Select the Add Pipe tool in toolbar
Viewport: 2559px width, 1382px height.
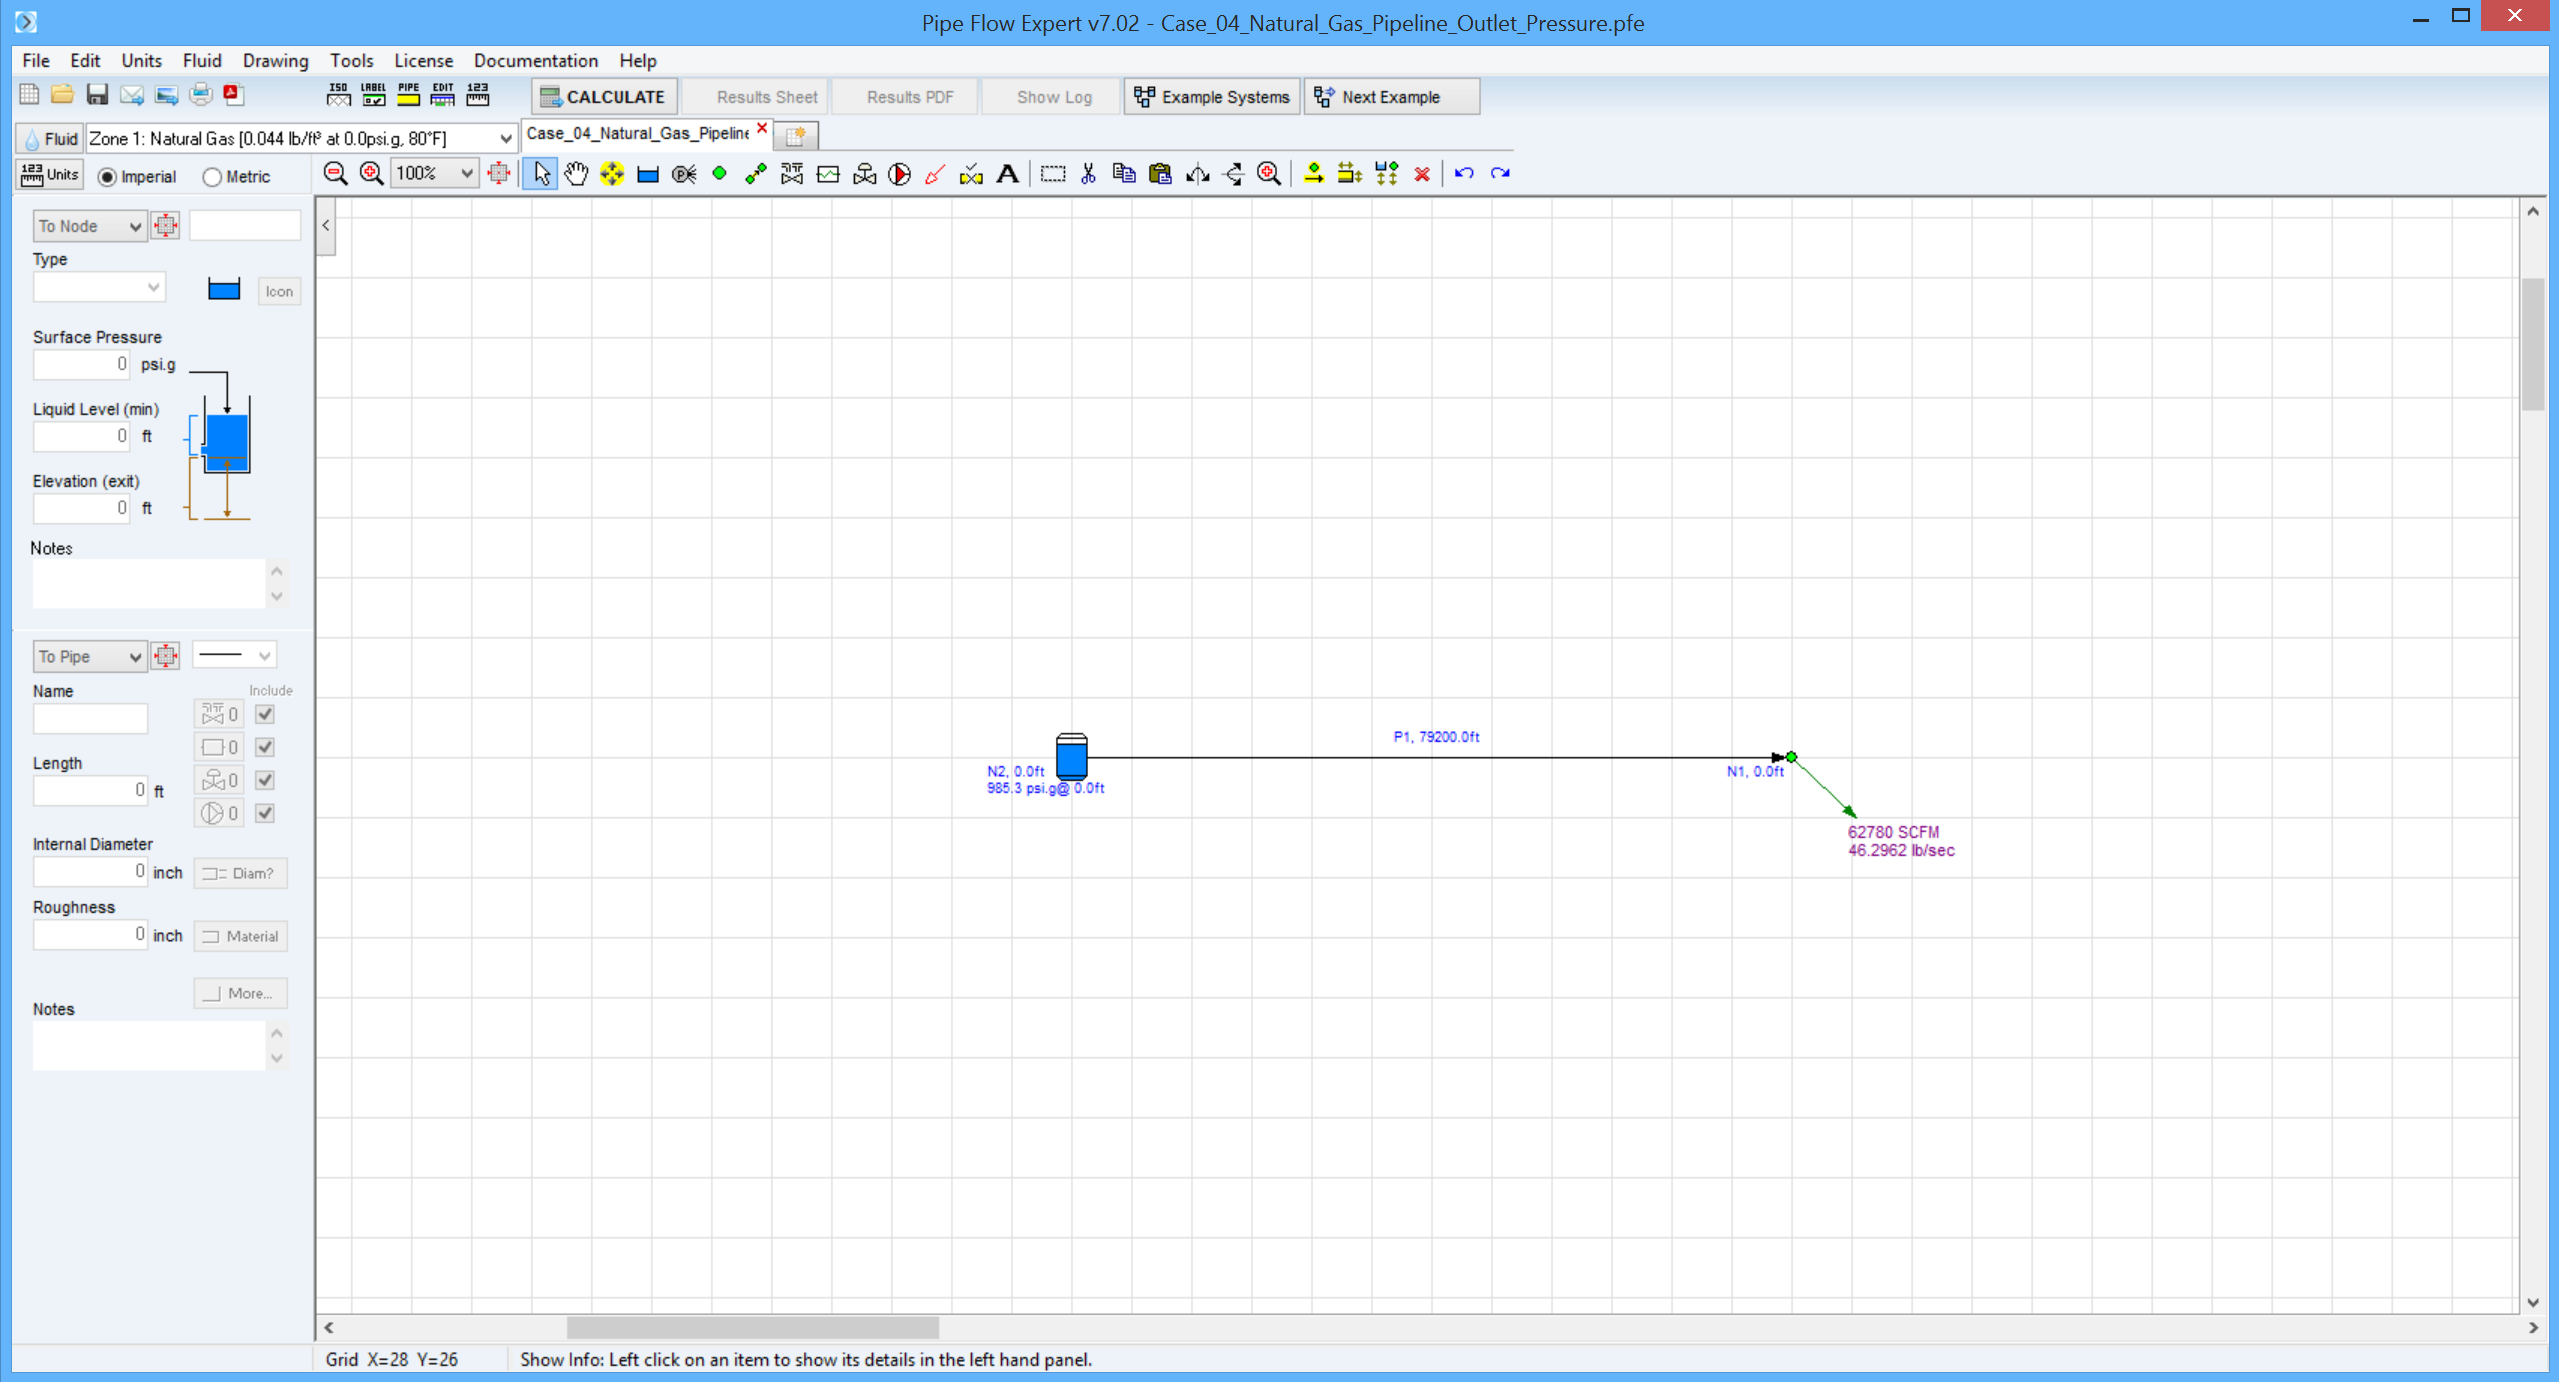[x=755, y=172]
